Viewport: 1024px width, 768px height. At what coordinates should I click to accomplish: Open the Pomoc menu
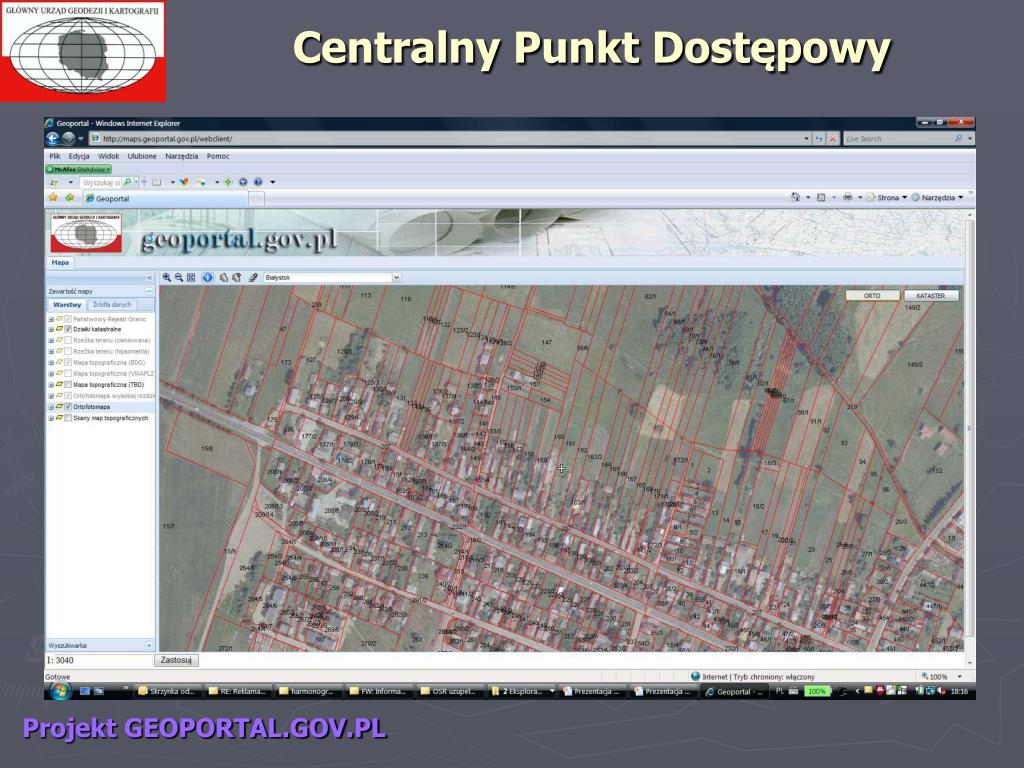(218, 156)
